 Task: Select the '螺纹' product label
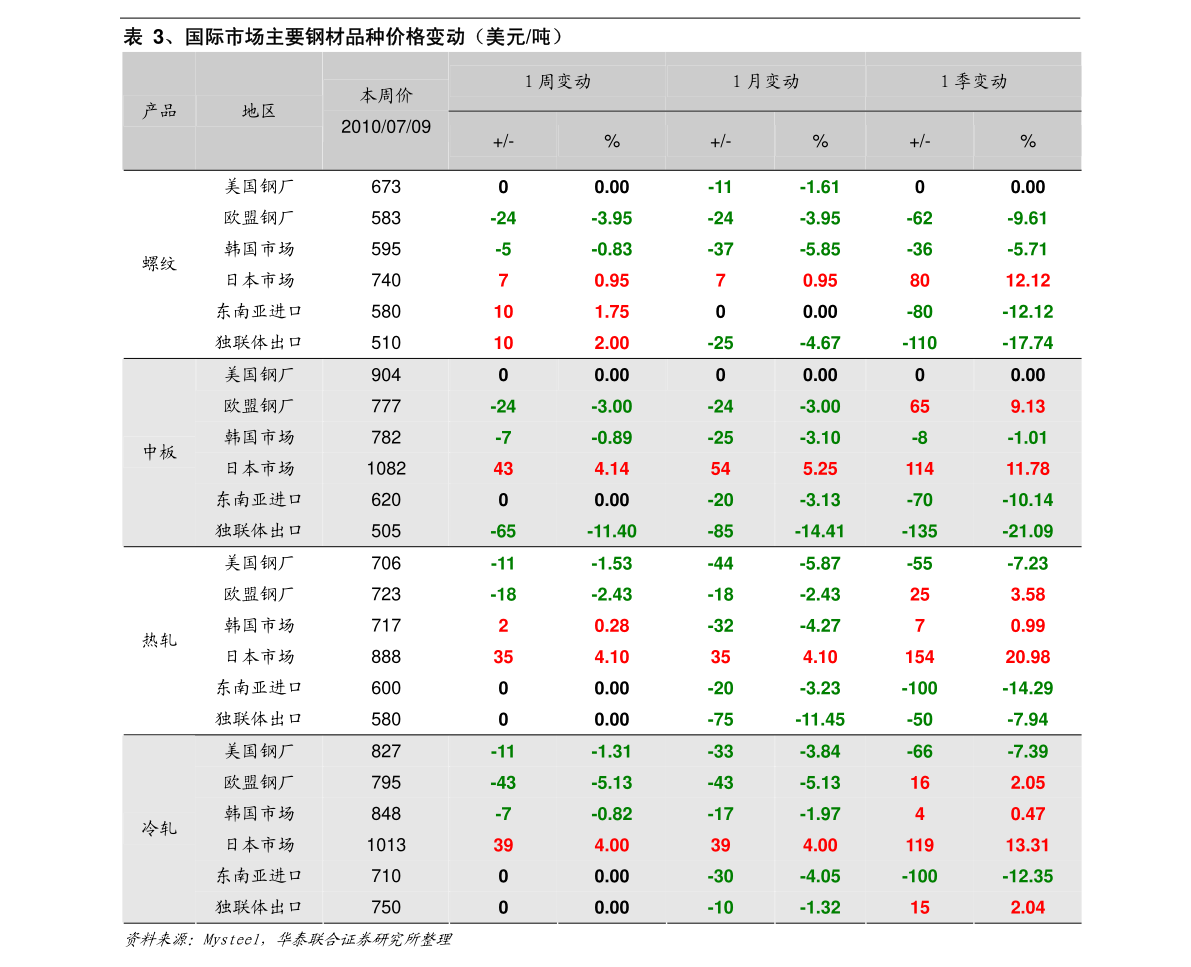160,264
